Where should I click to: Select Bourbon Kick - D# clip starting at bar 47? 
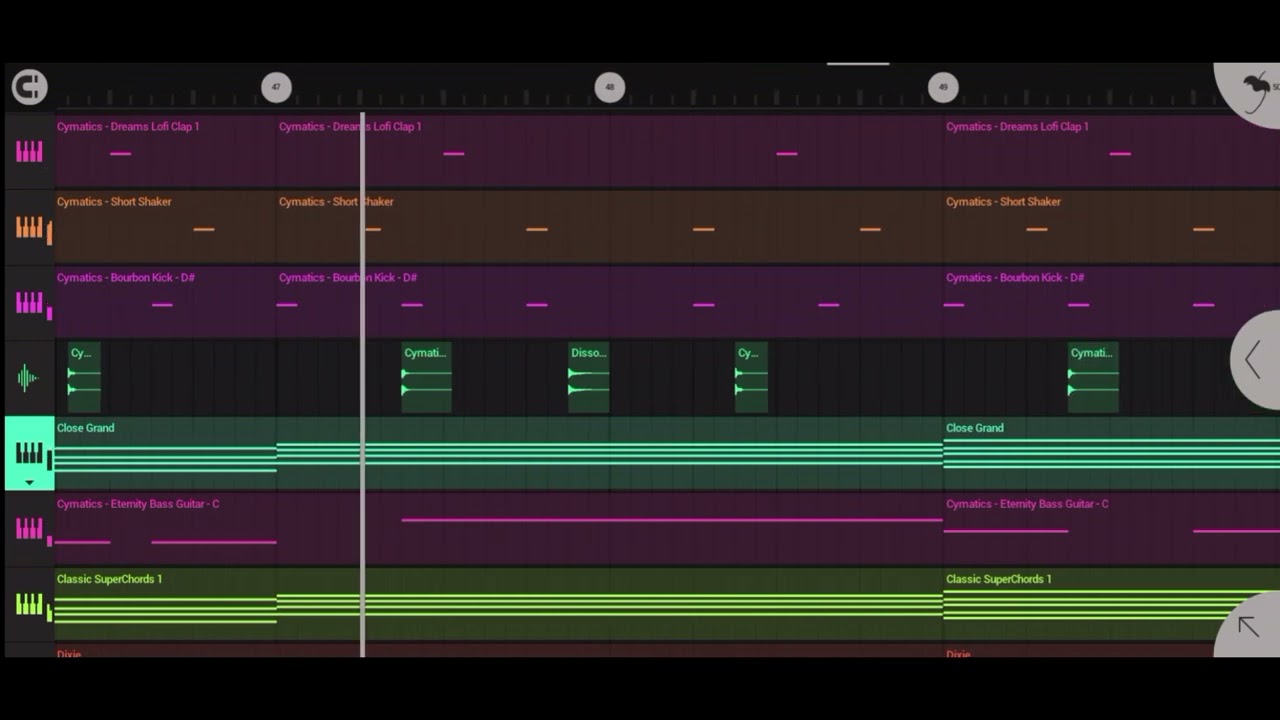pyautogui.click(x=609, y=302)
